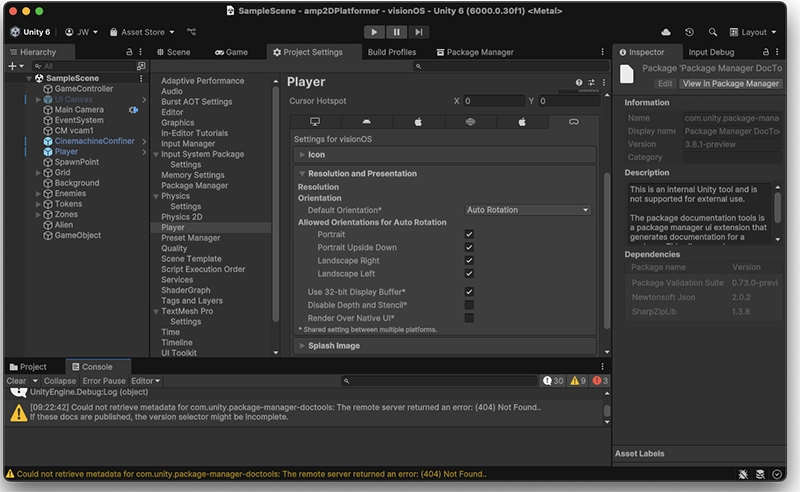Click the add-object plus button in Hierarchy
This screenshot has width=800, height=492.
coord(13,66)
